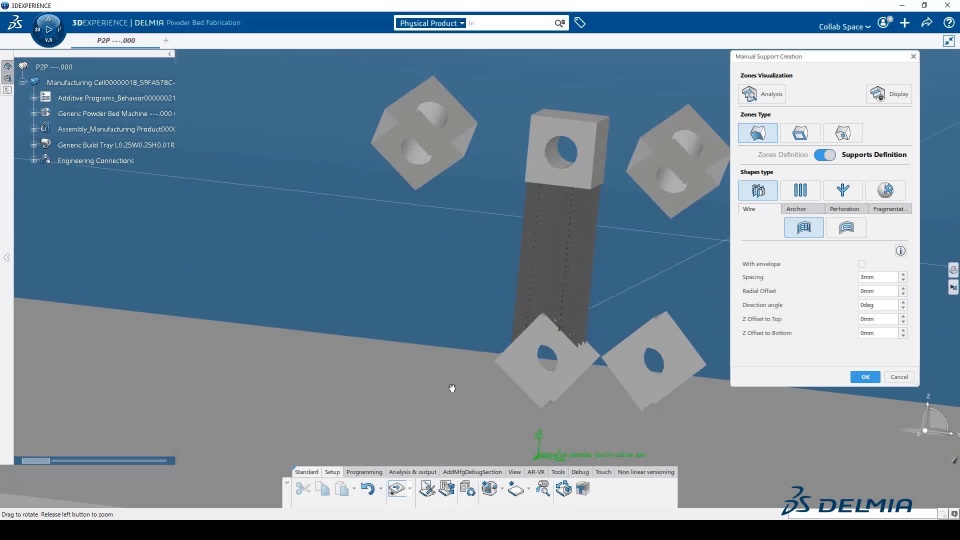The height and width of the screenshot is (540, 960).
Task: Select the Anchor shape type icon
Action: tap(800, 190)
